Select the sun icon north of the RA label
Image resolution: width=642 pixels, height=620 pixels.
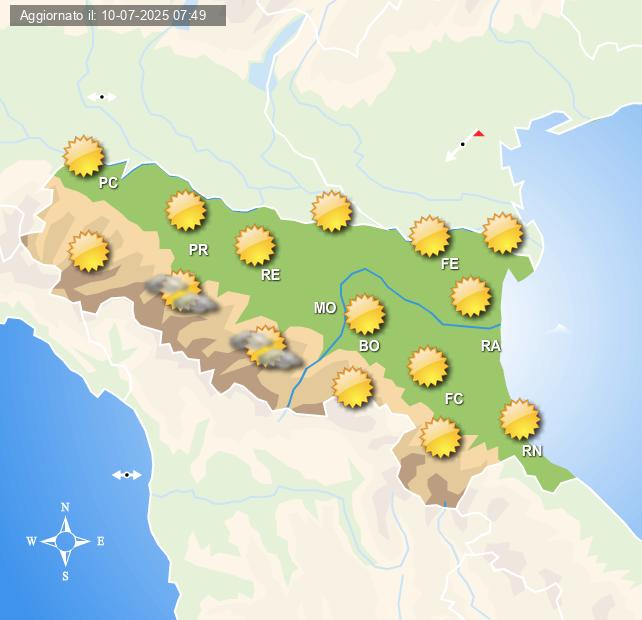(x=471, y=297)
